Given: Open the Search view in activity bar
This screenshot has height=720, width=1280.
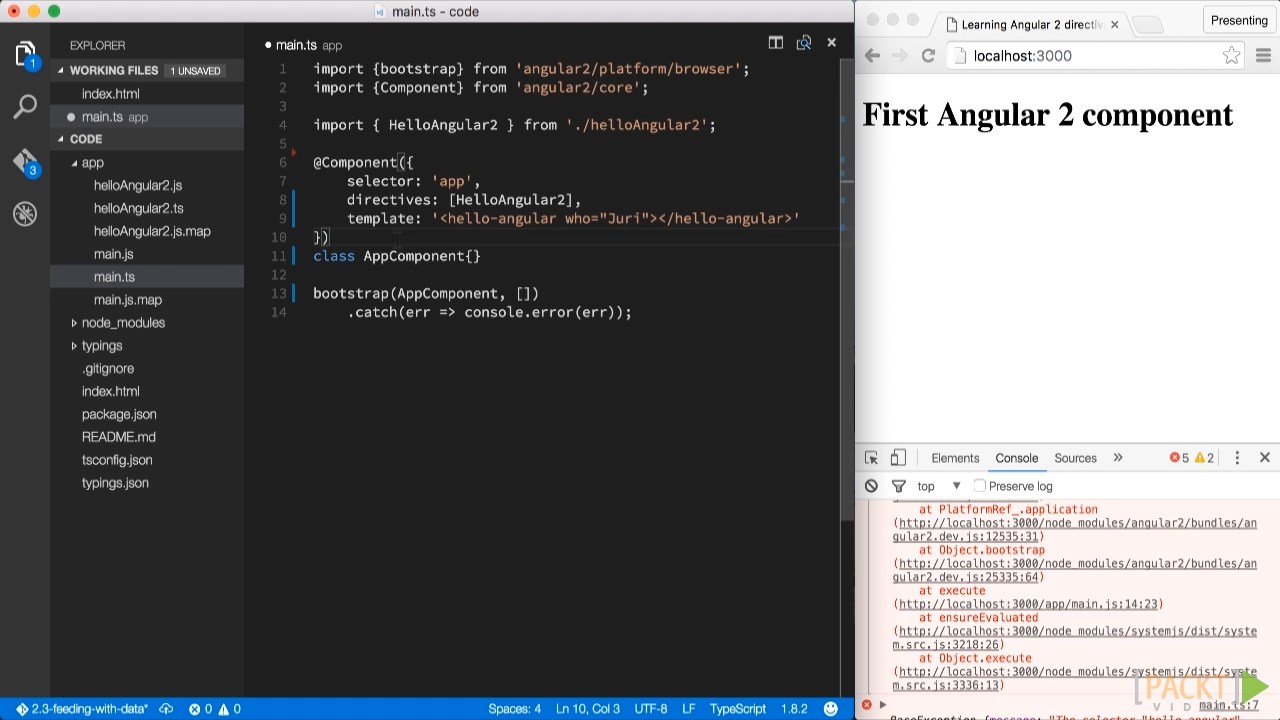Looking at the screenshot, I should click(x=25, y=106).
